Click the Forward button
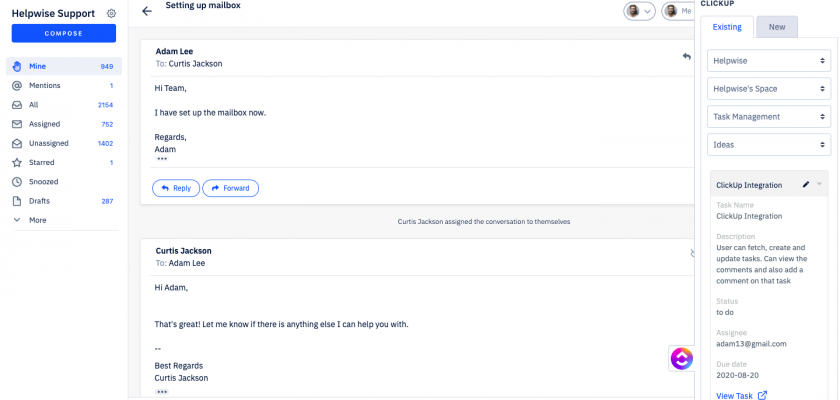This screenshot has width=840, height=400. point(230,188)
